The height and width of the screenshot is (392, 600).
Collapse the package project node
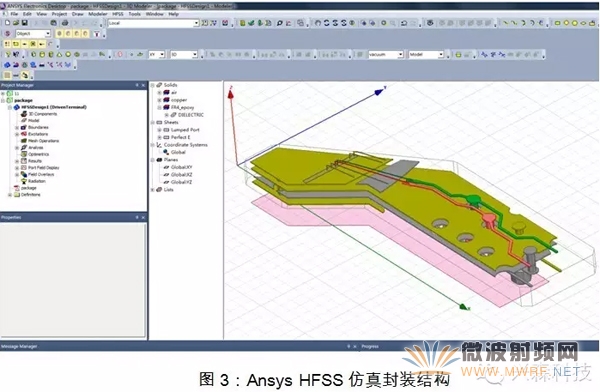[3, 100]
